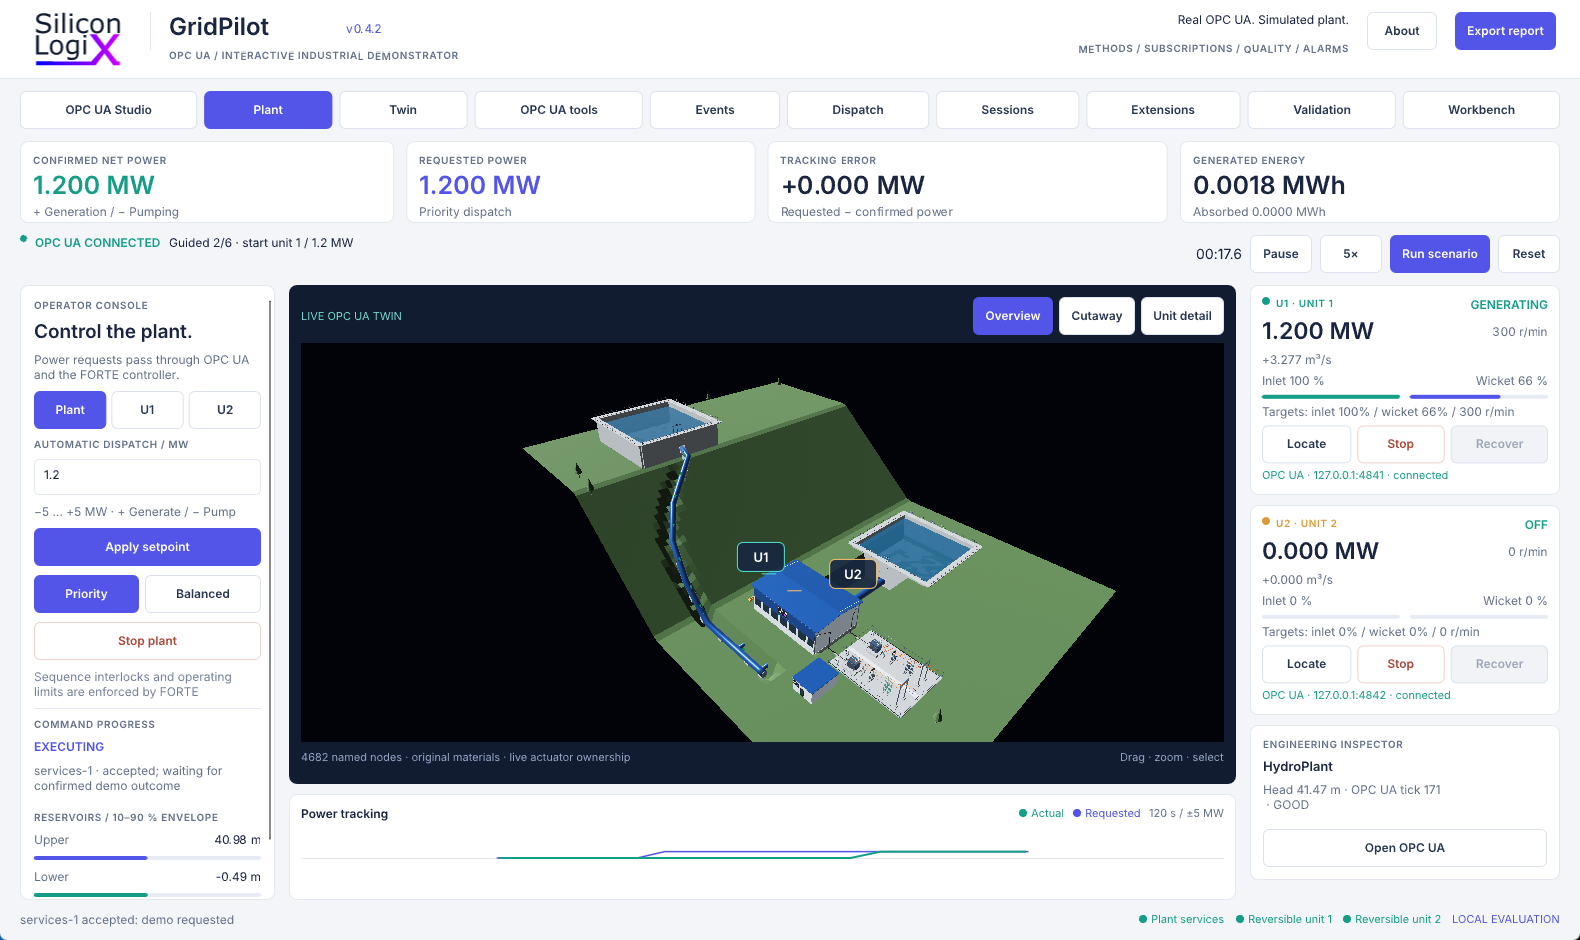Show the Overview twin view
Image resolution: width=1580 pixels, height=940 pixels.
[1013, 316]
